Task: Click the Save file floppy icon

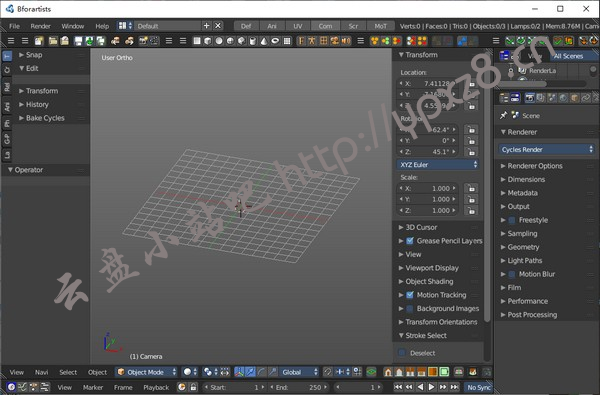Action: pyautogui.click(x=78, y=41)
